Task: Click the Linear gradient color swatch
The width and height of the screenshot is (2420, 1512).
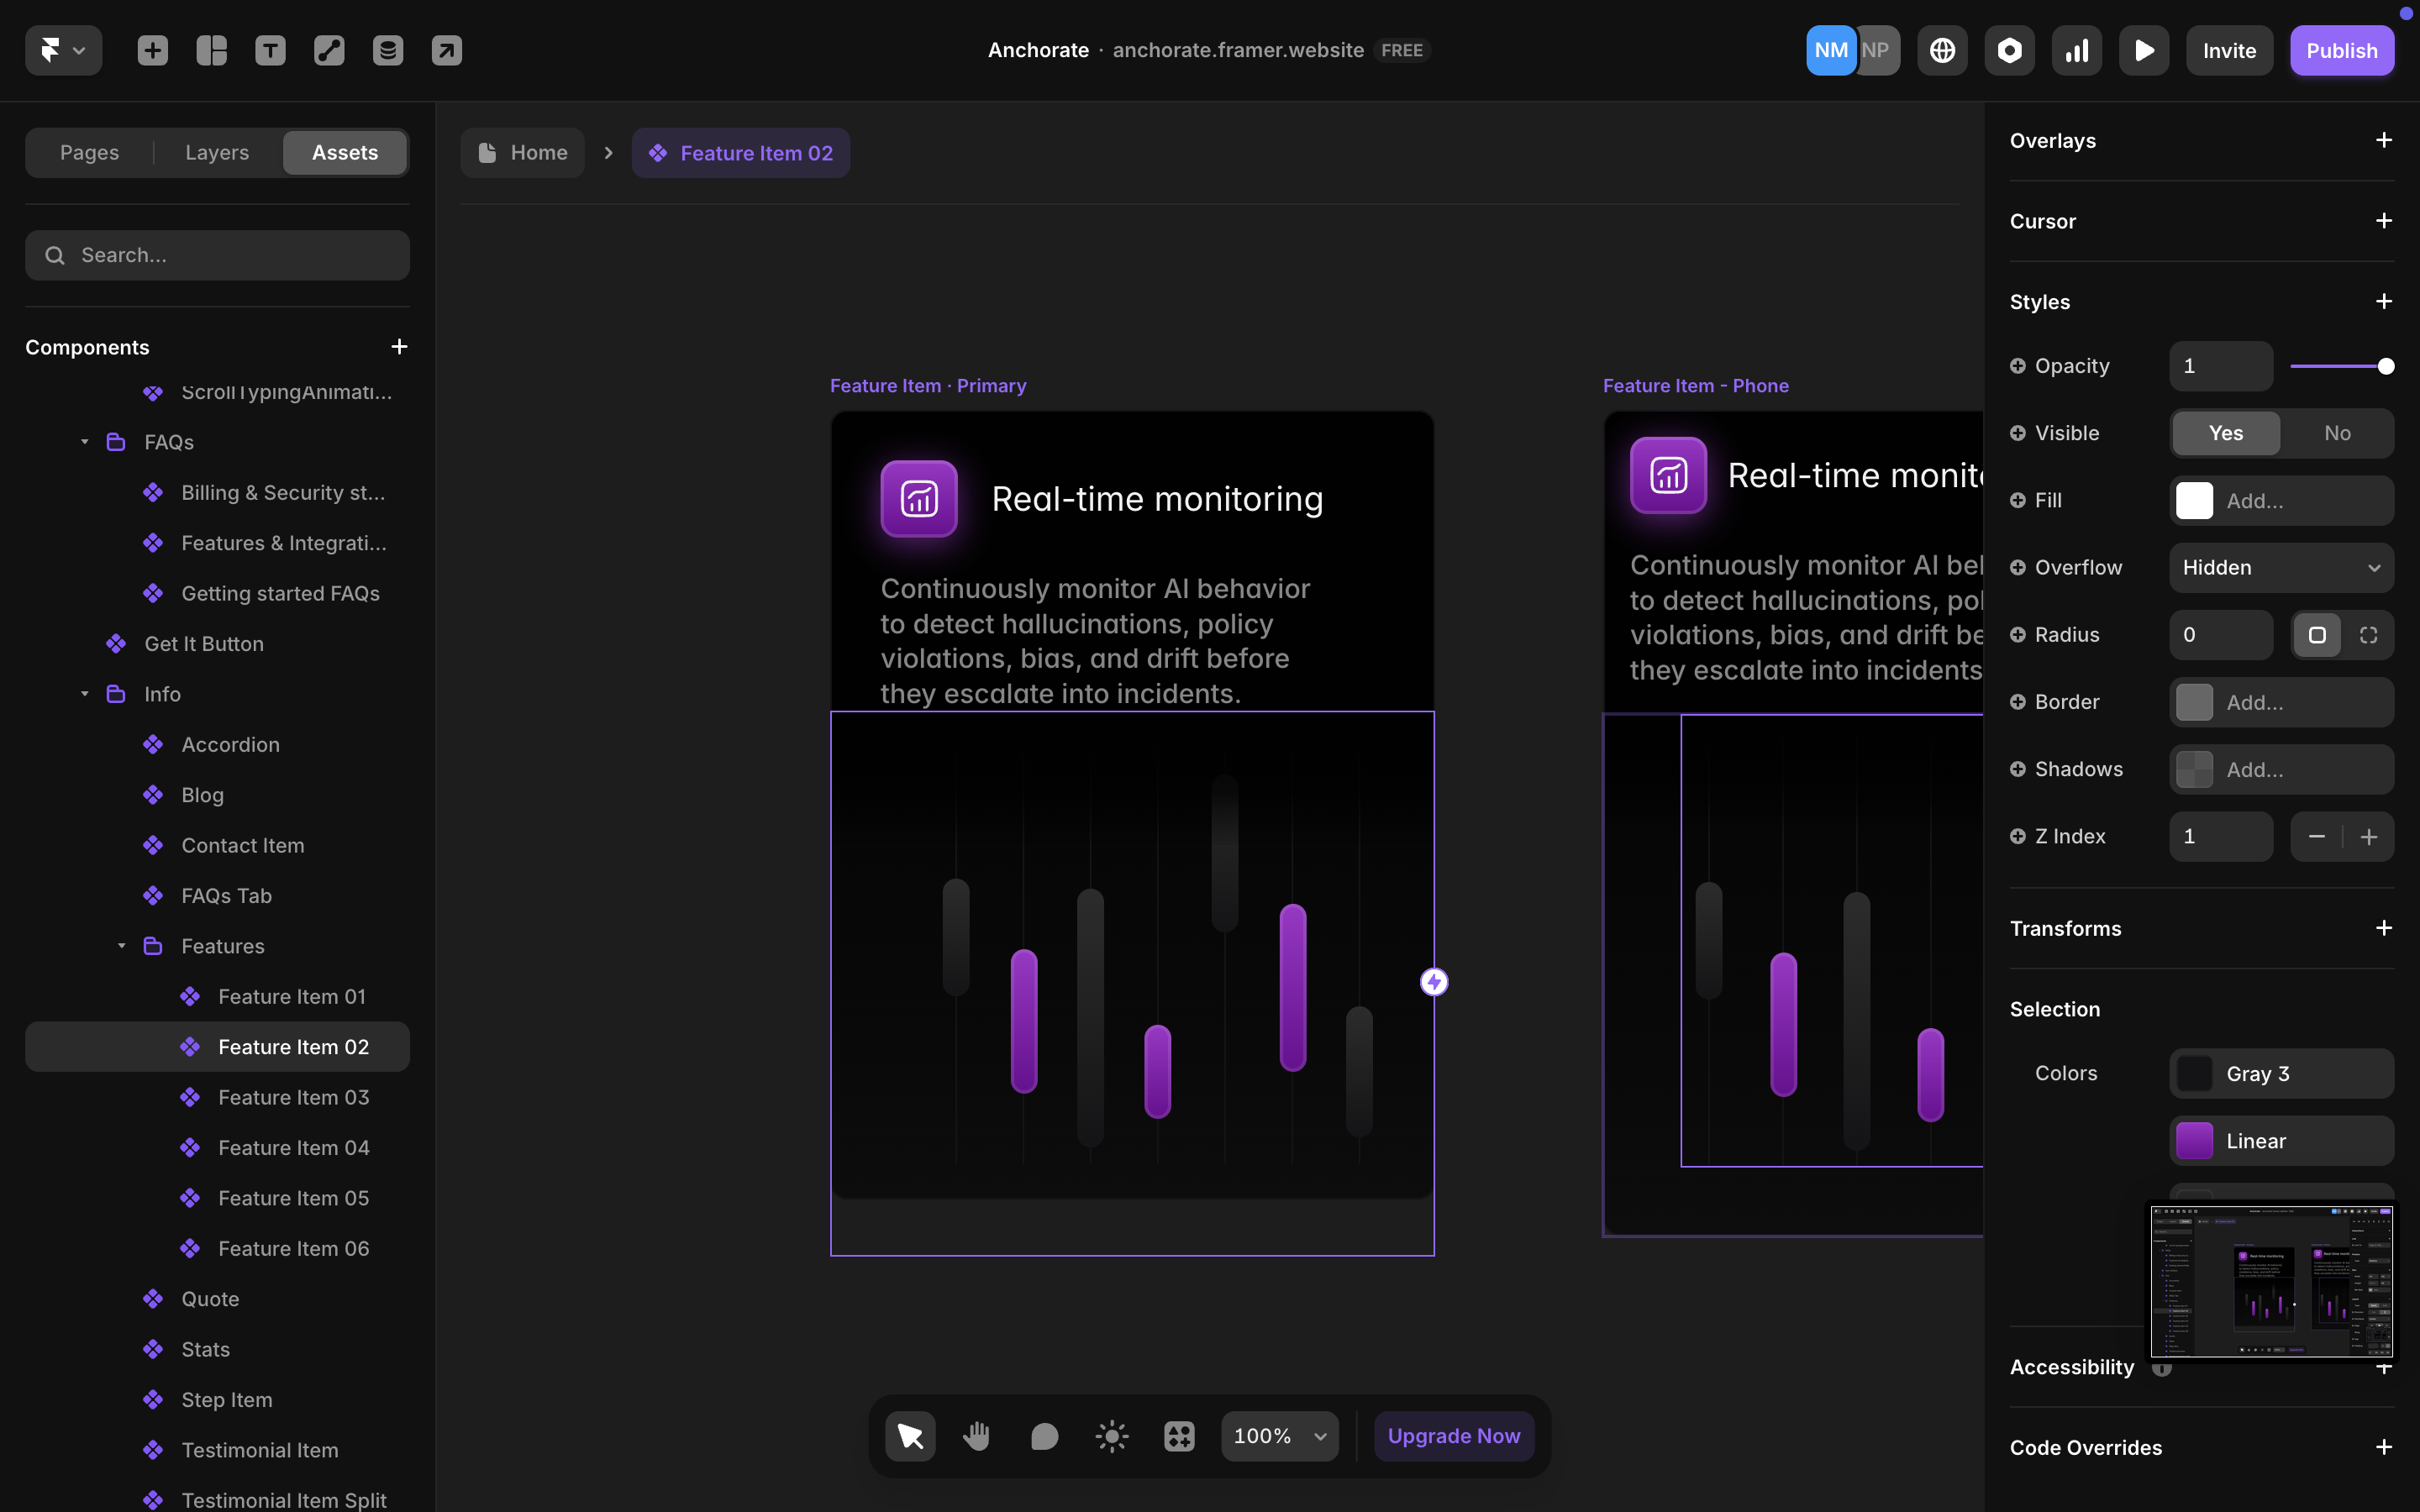Action: (2194, 1141)
